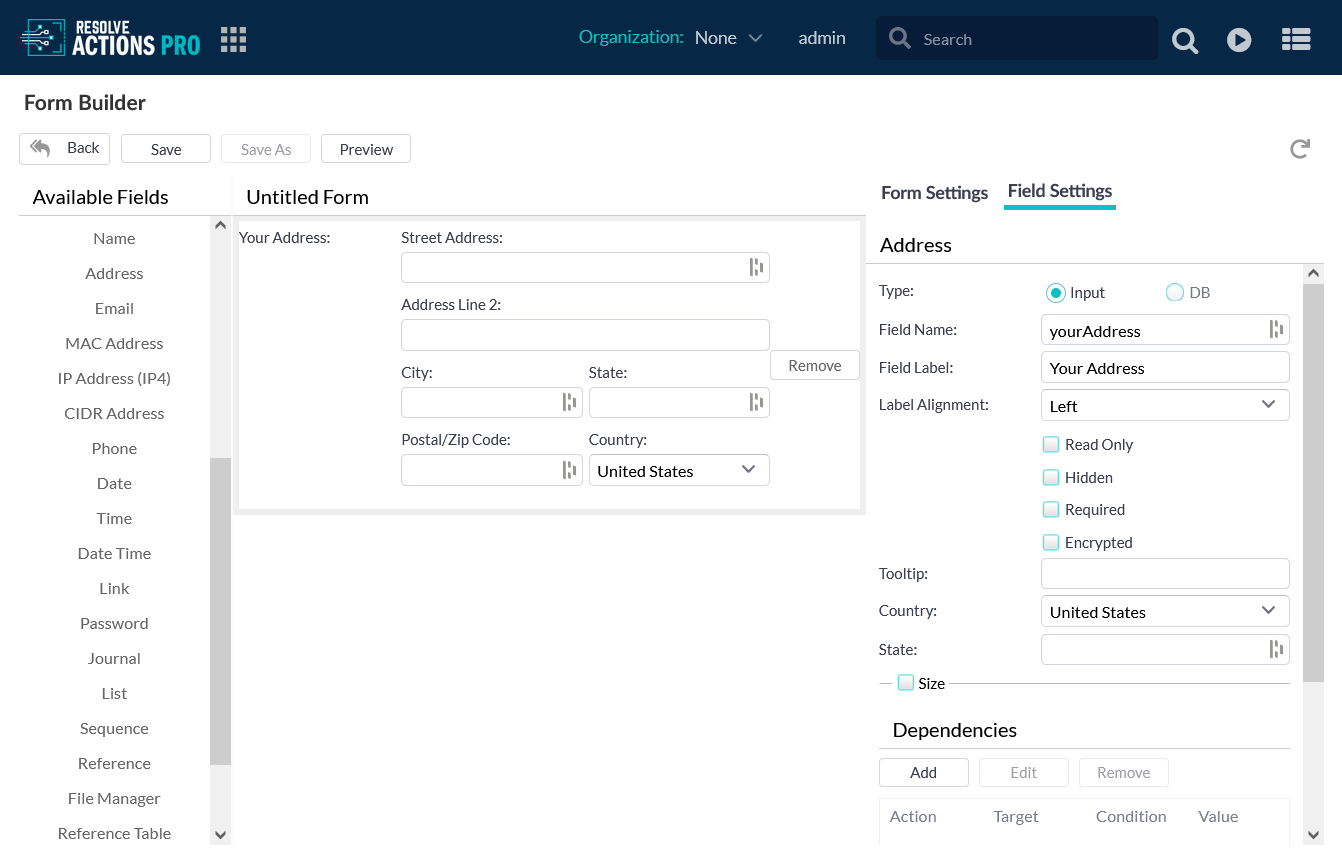Screen dimensions: 1342x863
Task: Click variable picker icon in Postal/Zip Code field
Action: (x=569, y=470)
